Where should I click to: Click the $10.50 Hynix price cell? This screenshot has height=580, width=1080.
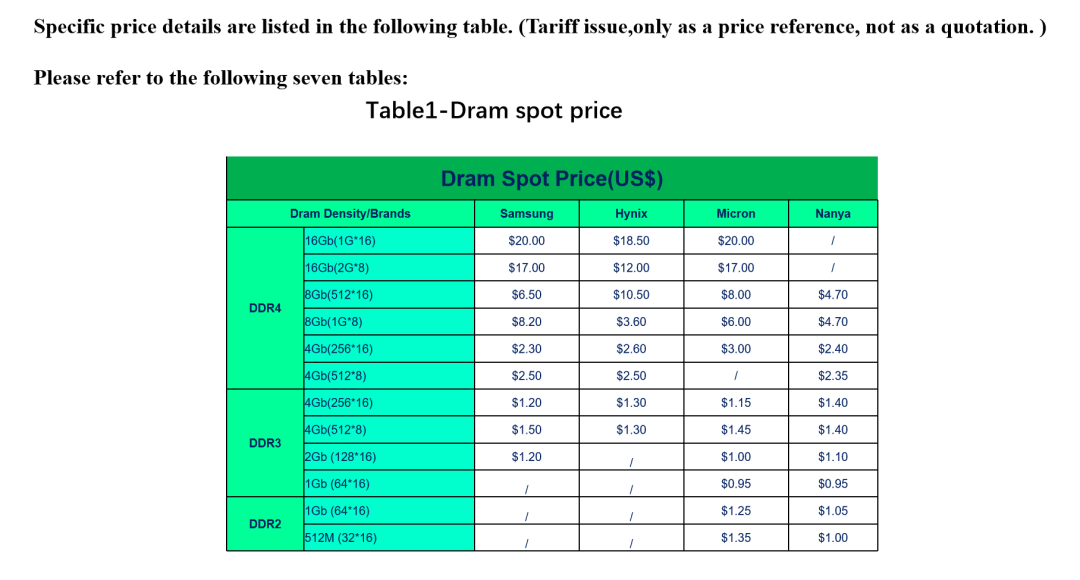[632, 295]
